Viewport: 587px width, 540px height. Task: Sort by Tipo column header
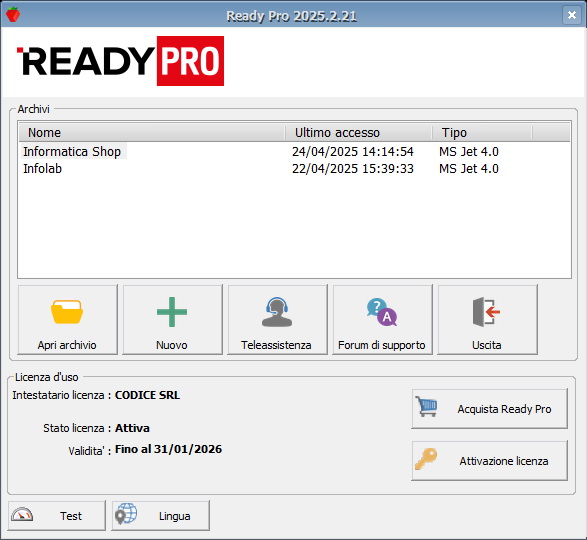click(482, 133)
